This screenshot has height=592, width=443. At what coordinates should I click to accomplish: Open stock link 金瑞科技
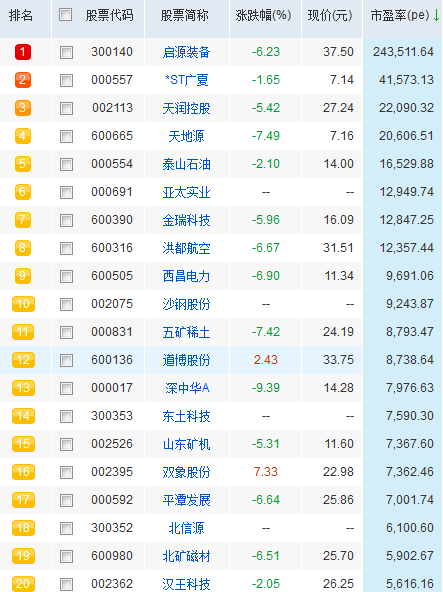186,220
